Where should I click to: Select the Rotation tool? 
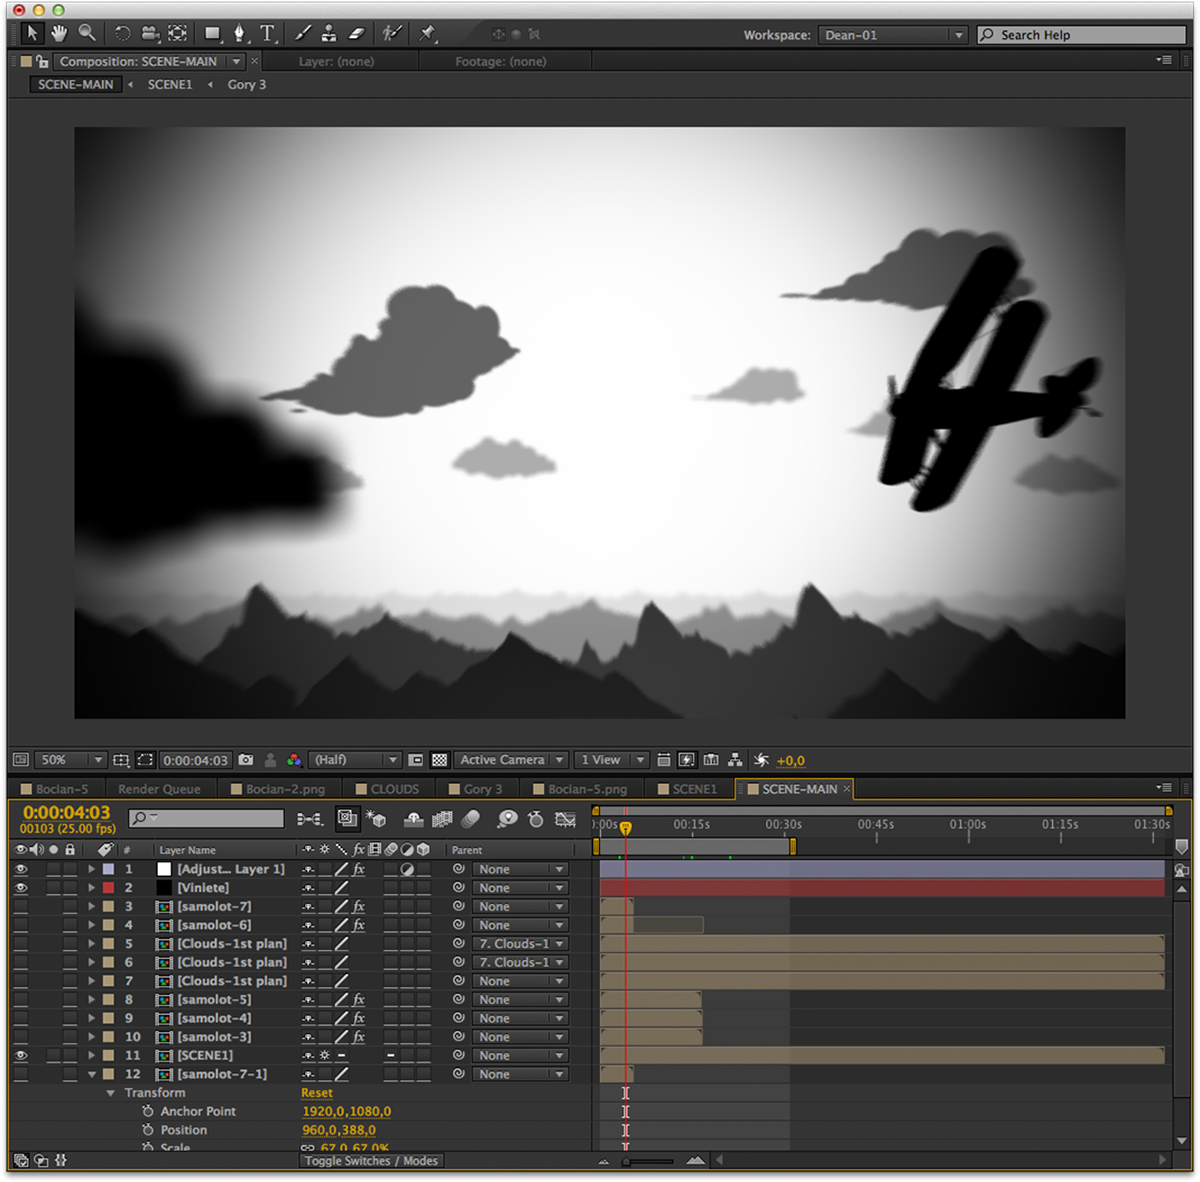[x=122, y=33]
